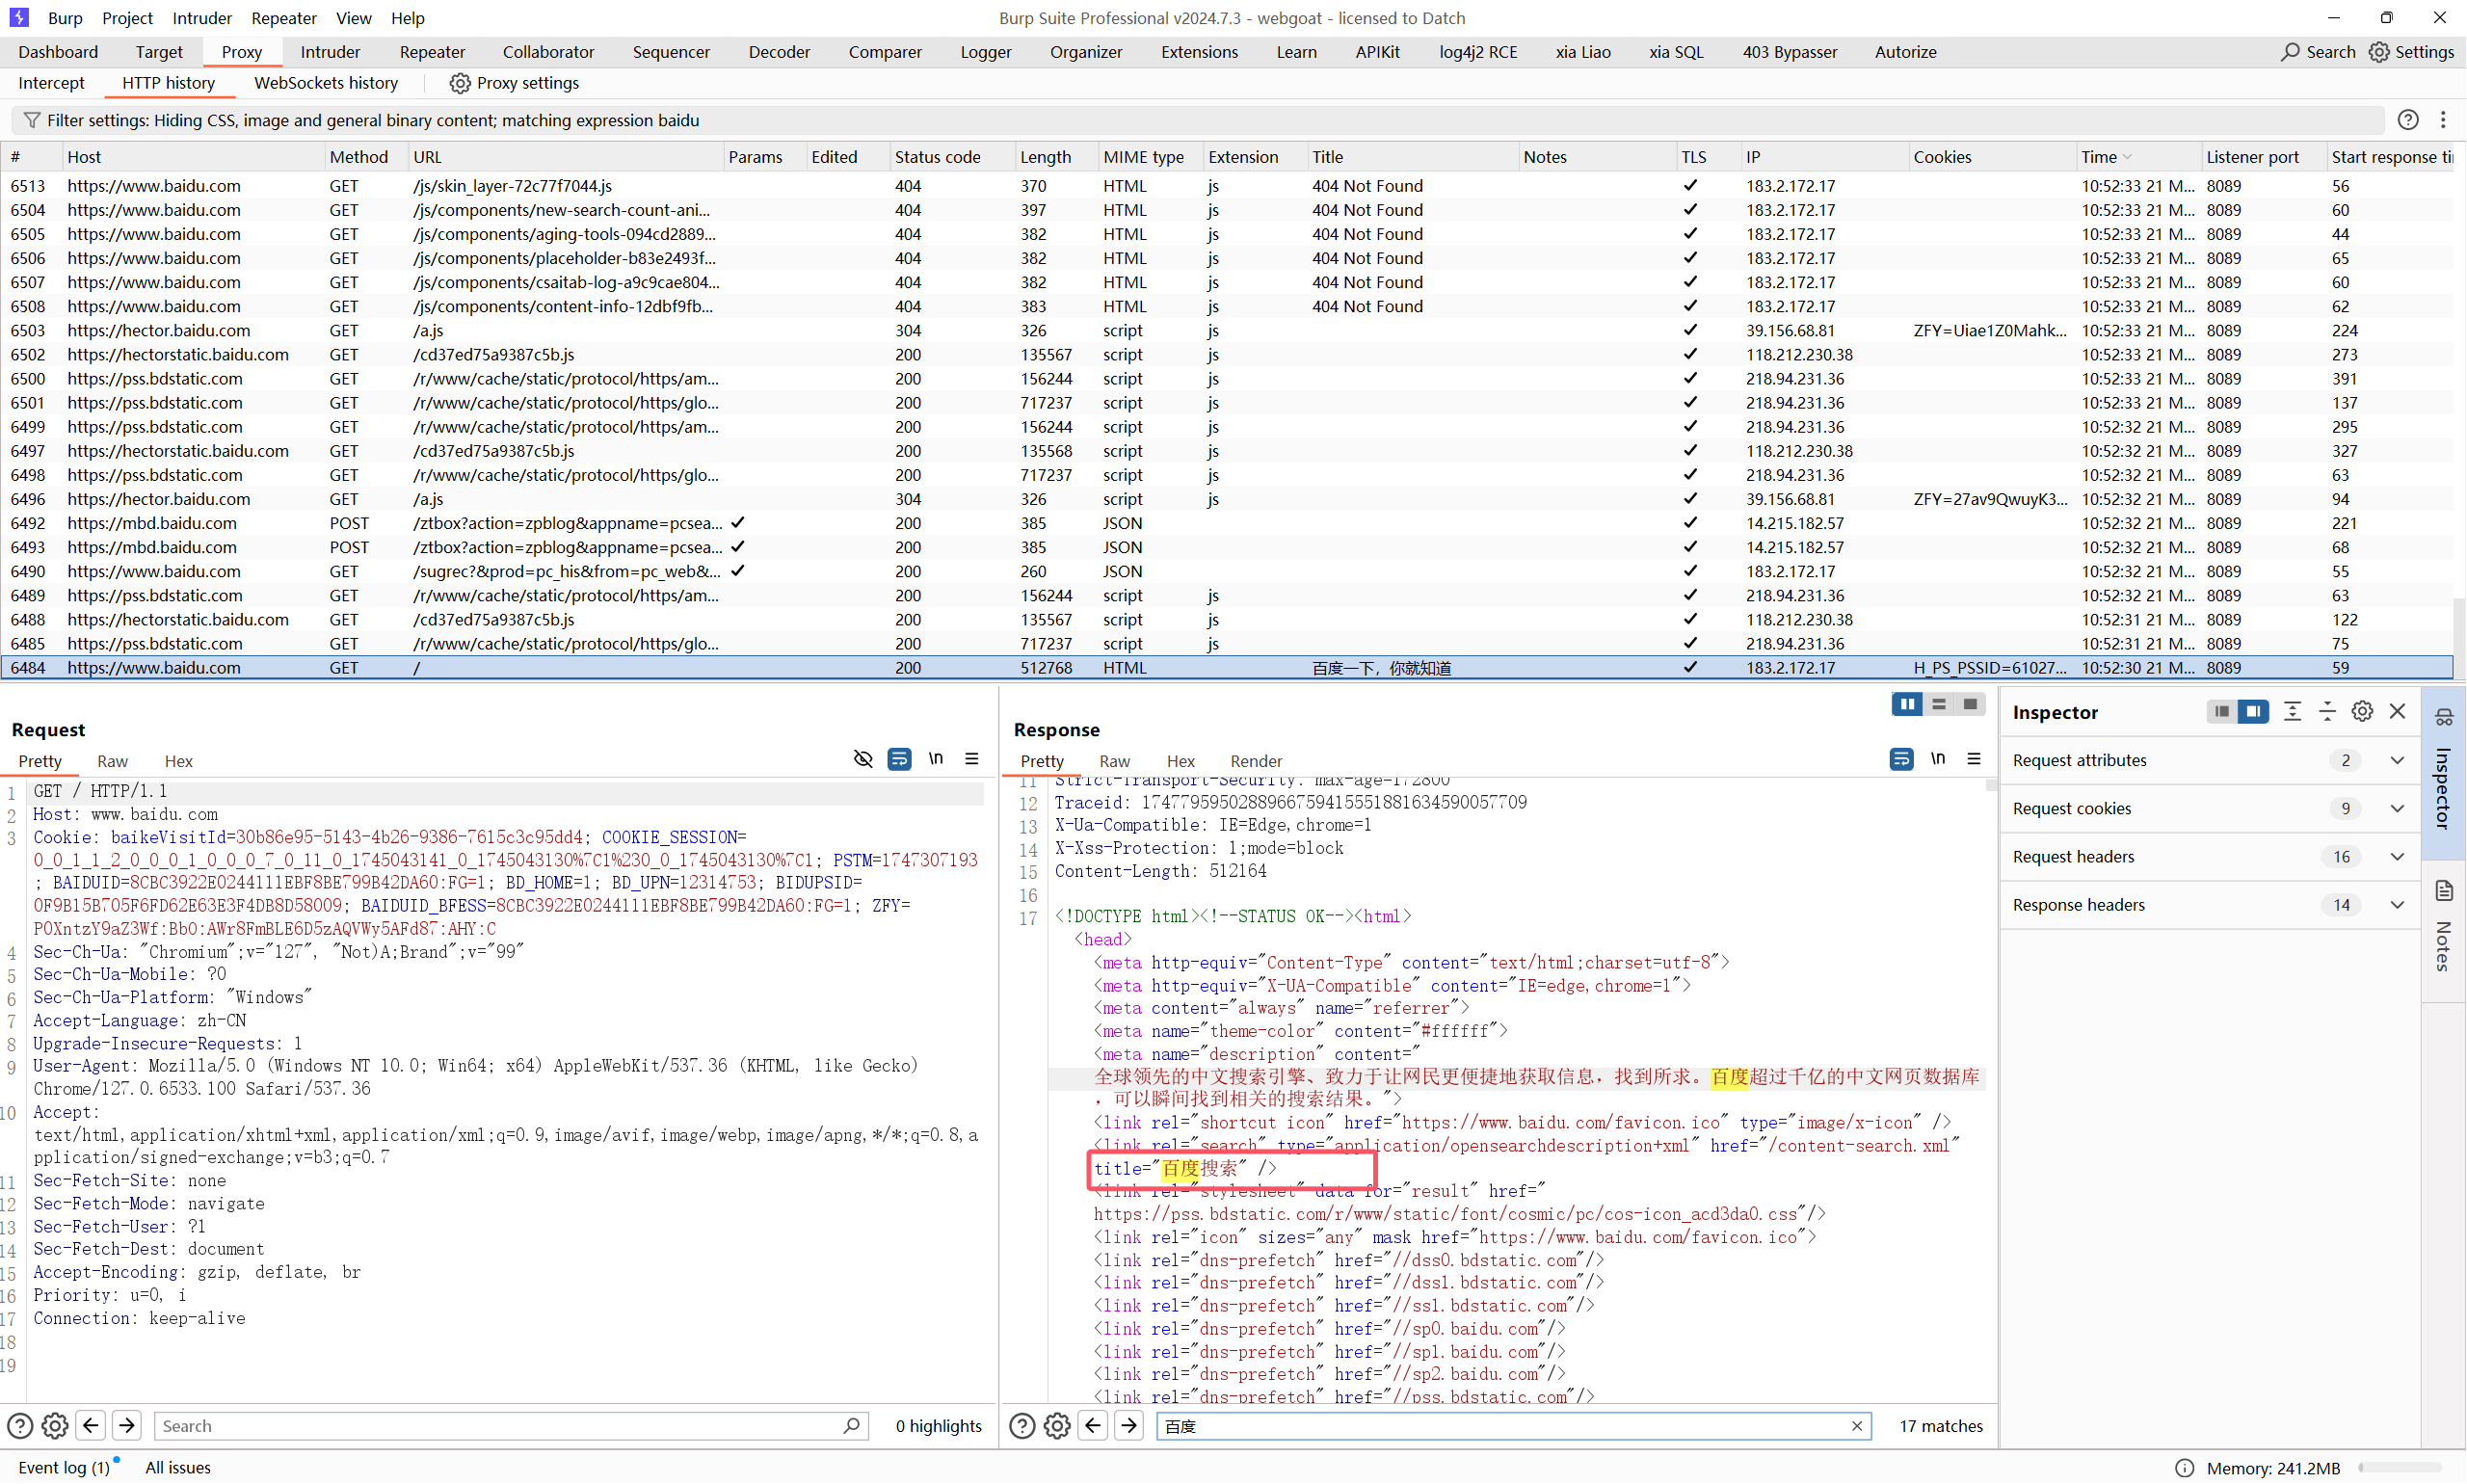This screenshot has width=2467, height=1484.
Task: Select history row 6490 sugrec request
Action: 1227,572
